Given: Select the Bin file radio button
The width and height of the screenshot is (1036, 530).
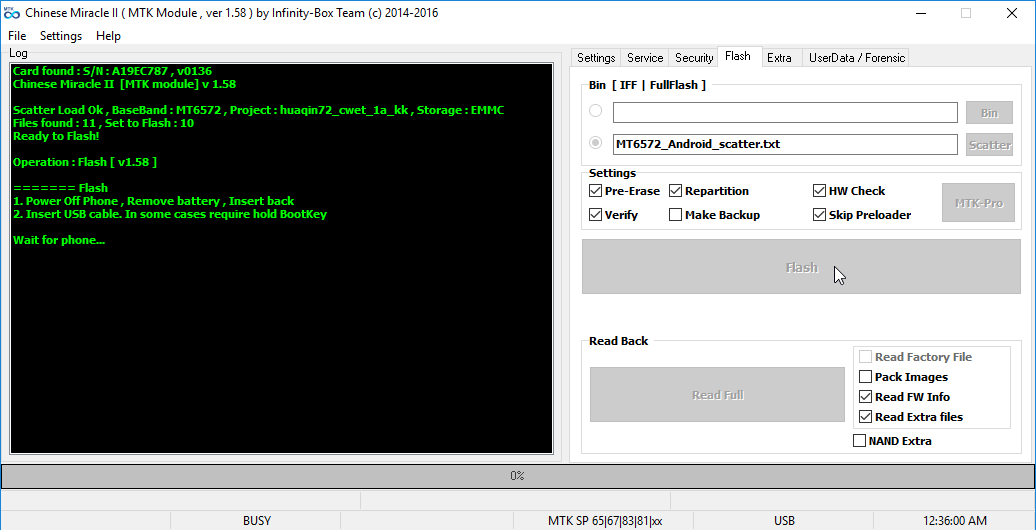Looking at the screenshot, I should tap(595, 111).
